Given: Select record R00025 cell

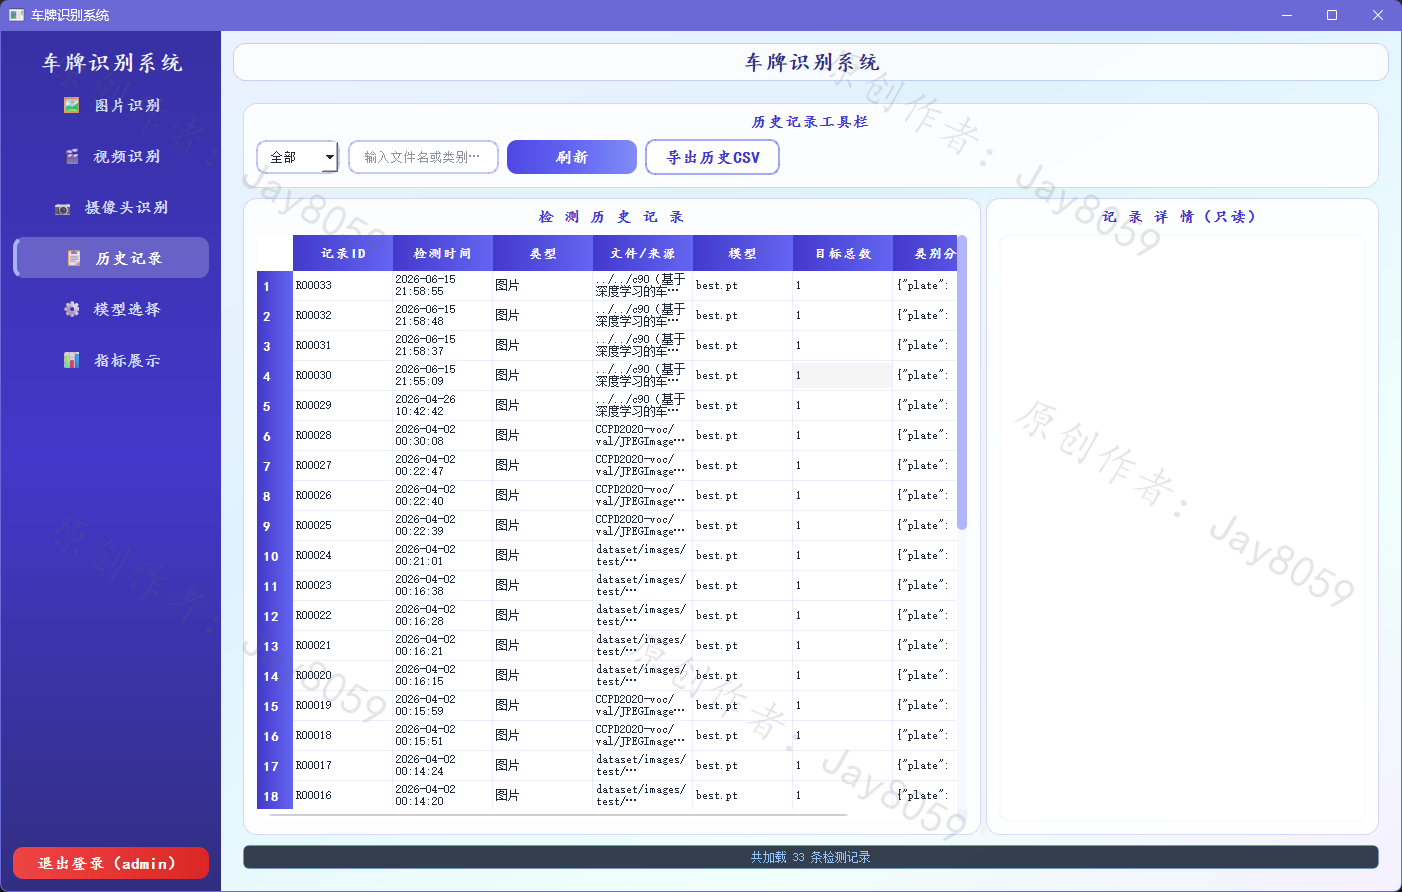Looking at the screenshot, I should [343, 526].
